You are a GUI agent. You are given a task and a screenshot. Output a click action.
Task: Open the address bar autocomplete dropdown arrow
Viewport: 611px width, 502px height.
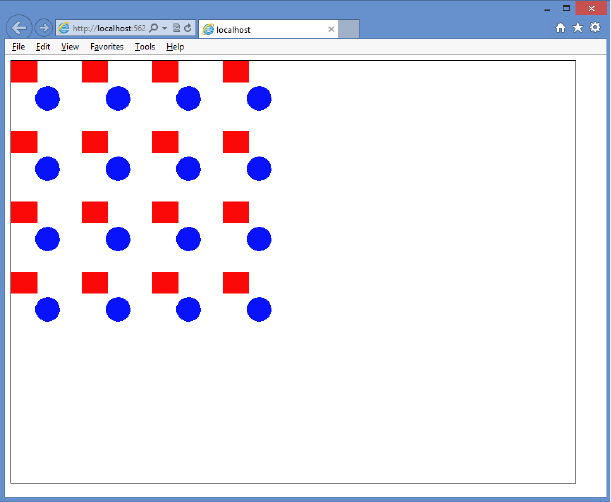(x=164, y=28)
